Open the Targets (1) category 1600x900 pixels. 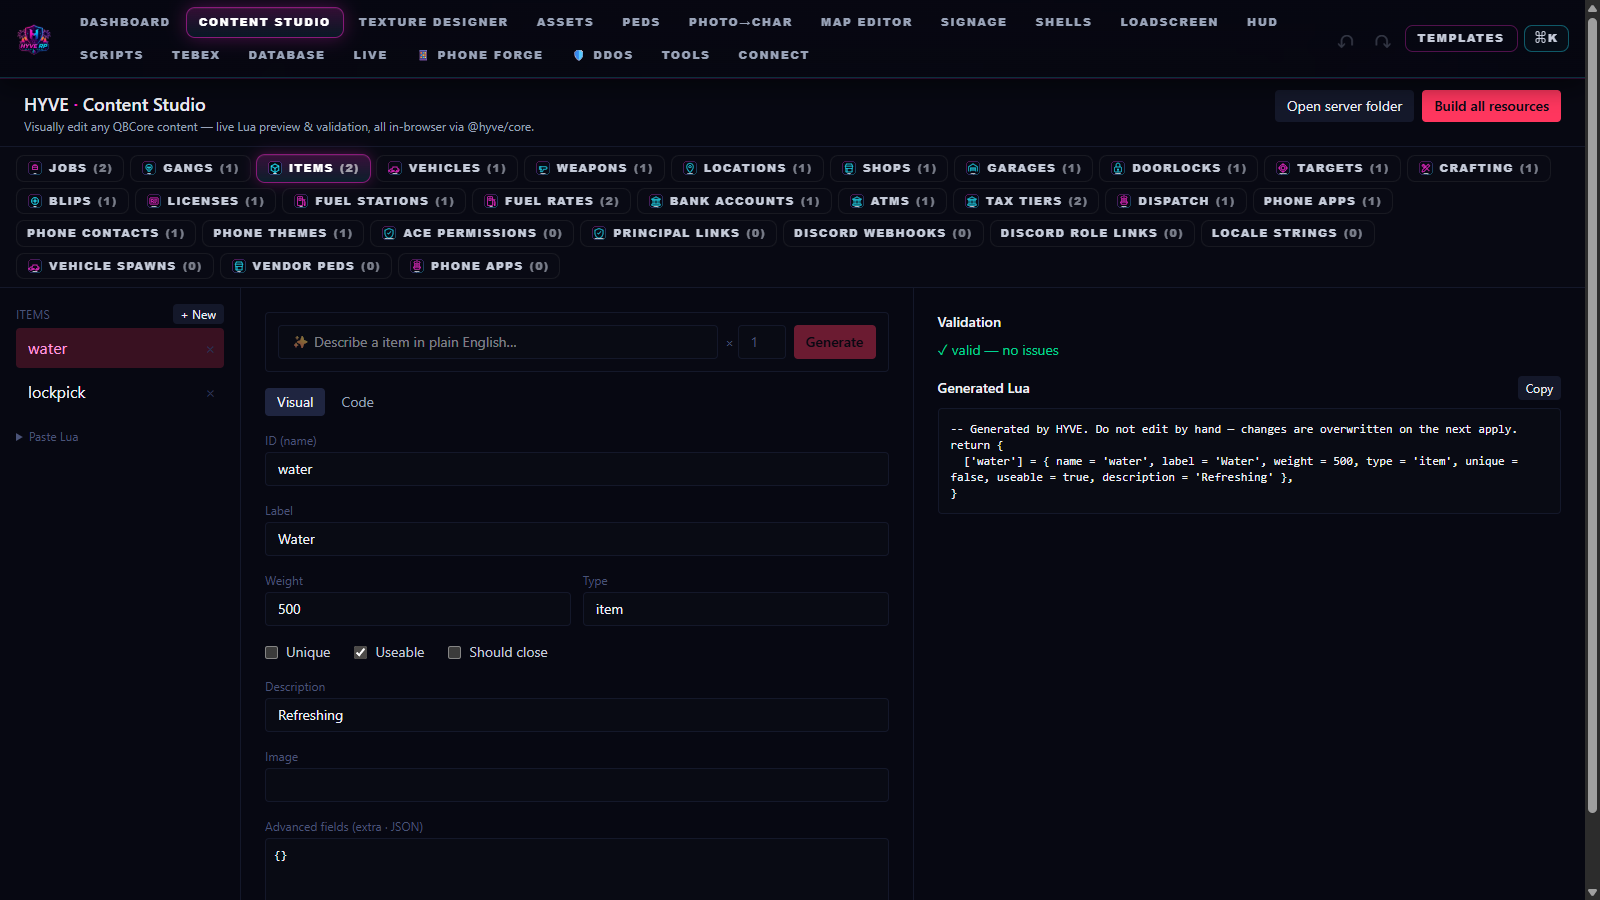1332,168
